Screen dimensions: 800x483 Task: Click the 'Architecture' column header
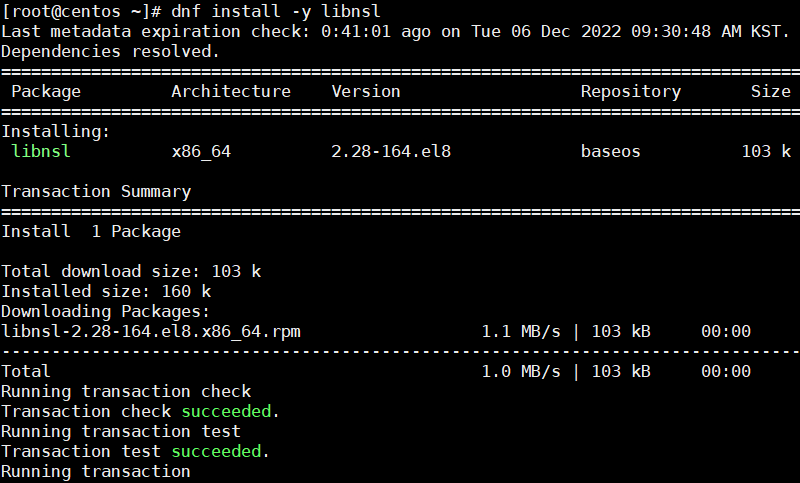[231, 91]
